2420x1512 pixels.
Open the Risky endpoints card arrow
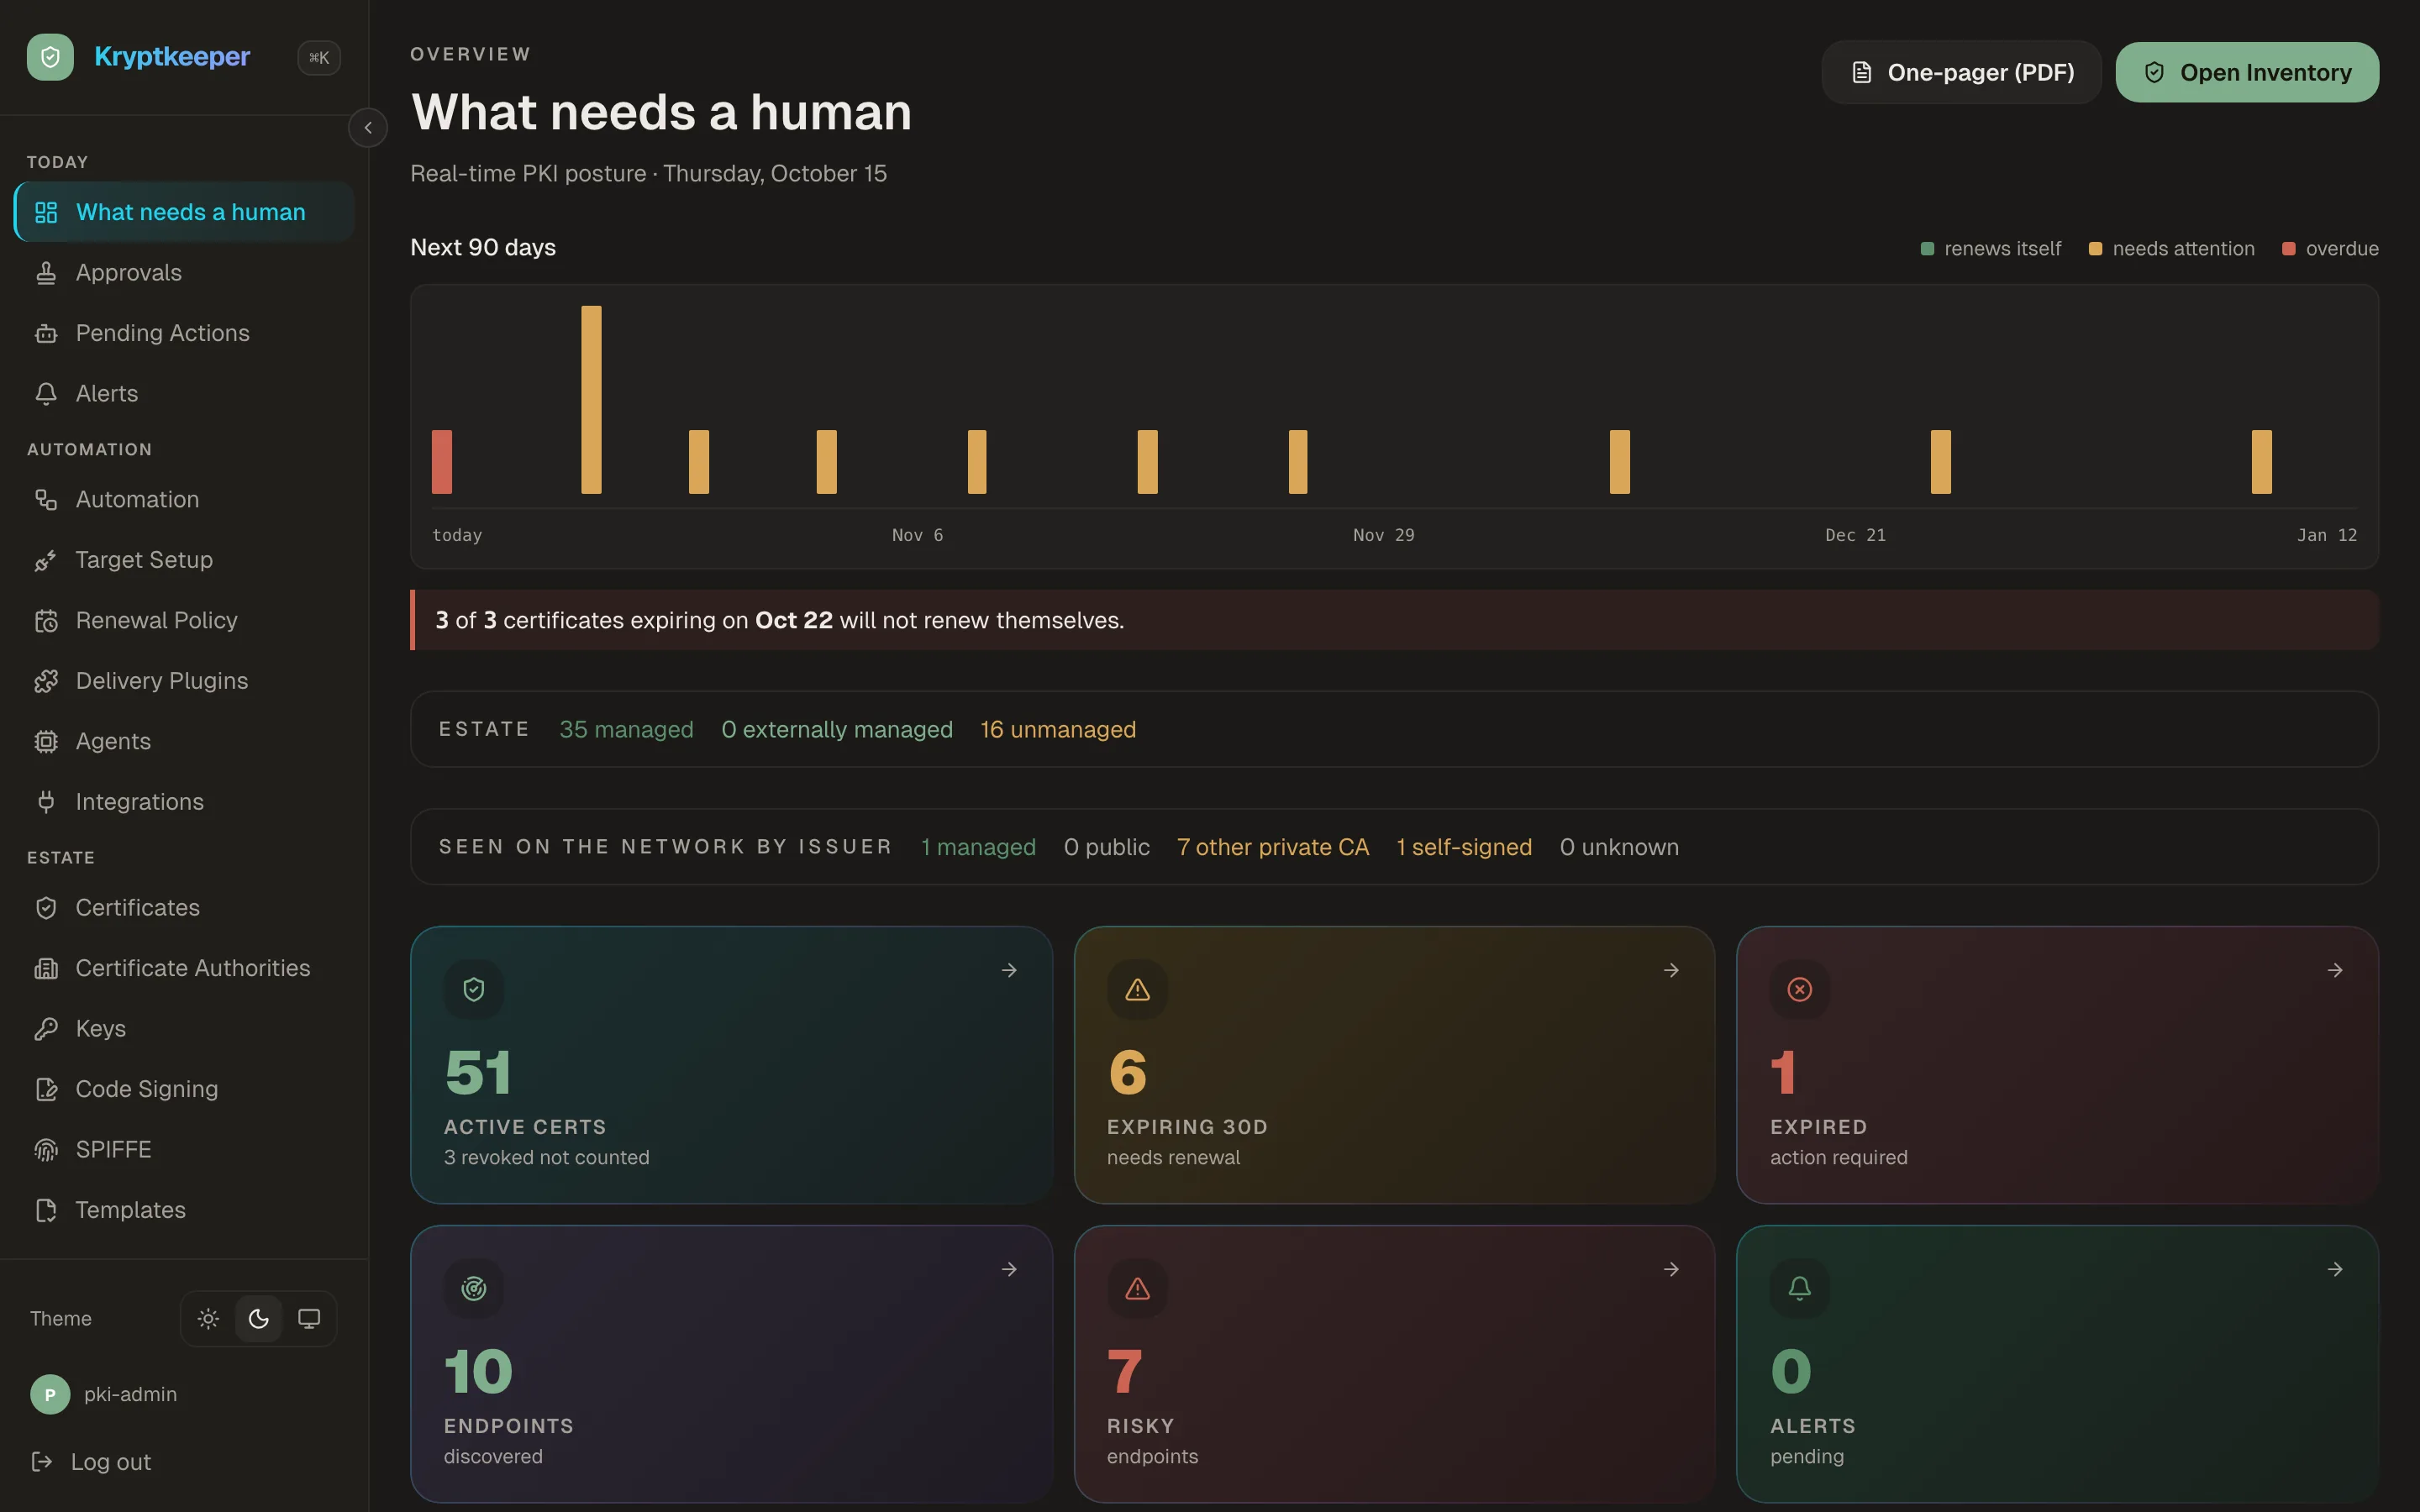pos(1671,1269)
